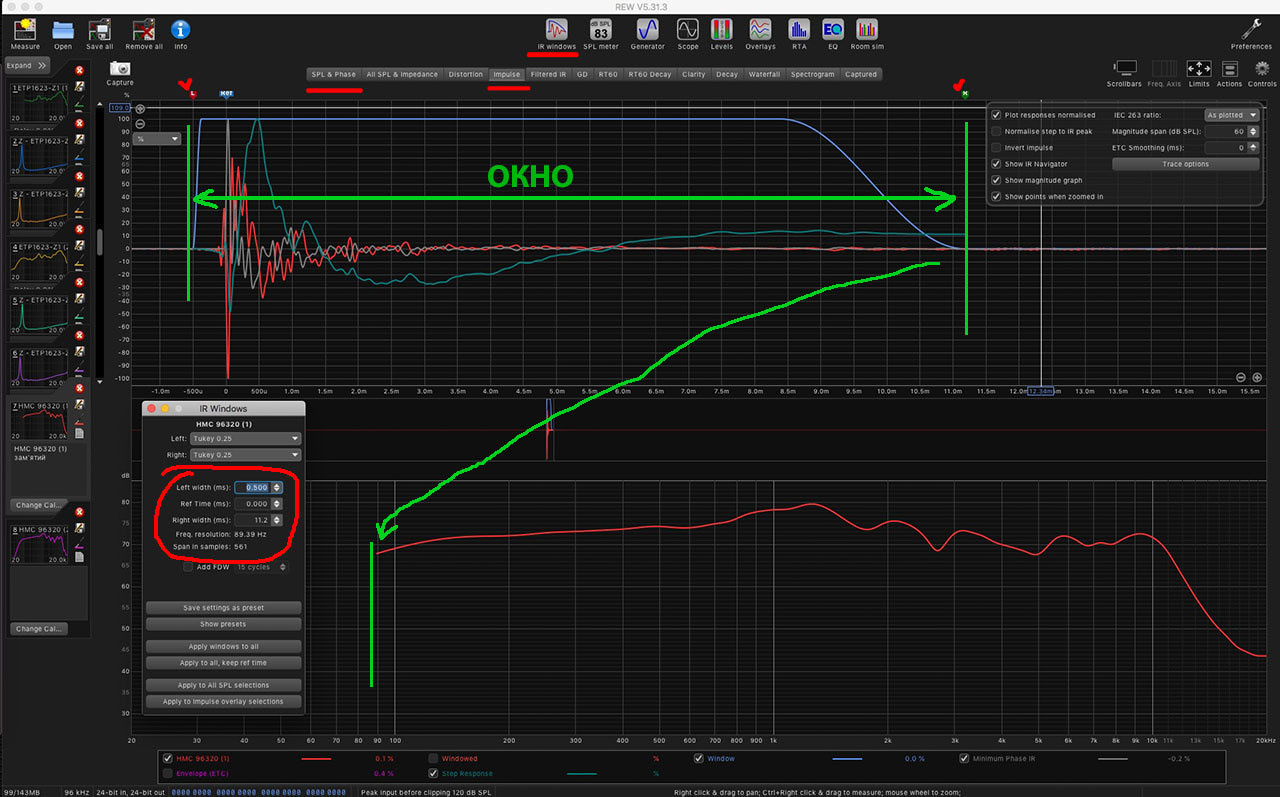Open the Left window type dropdown
This screenshot has height=797, width=1280.
pyautogui.click(x=246, y=439)
